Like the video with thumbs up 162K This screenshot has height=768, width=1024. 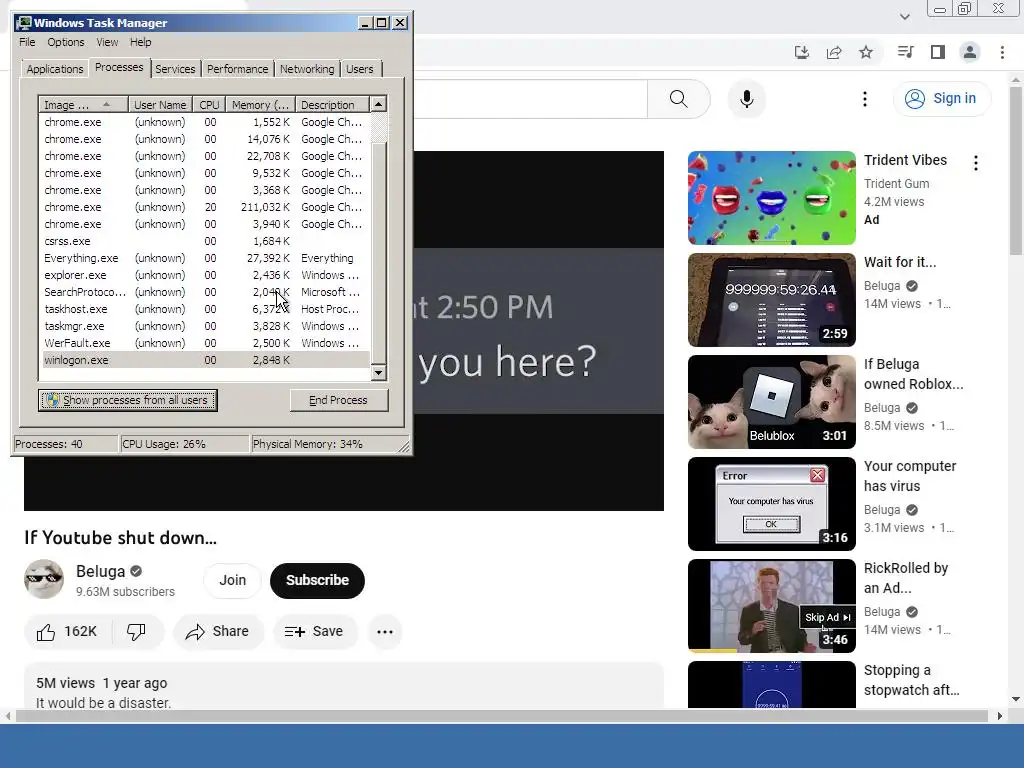pyautogui.click(x=67, y=632)
